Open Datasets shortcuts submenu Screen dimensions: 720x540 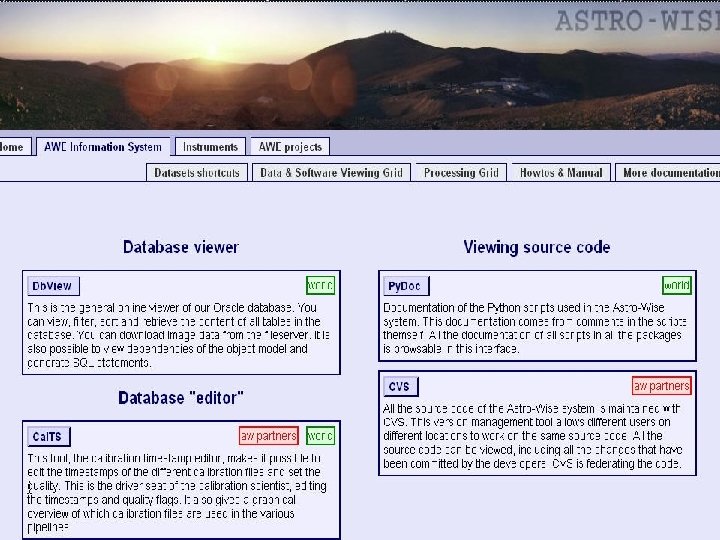tap(197, 173)
